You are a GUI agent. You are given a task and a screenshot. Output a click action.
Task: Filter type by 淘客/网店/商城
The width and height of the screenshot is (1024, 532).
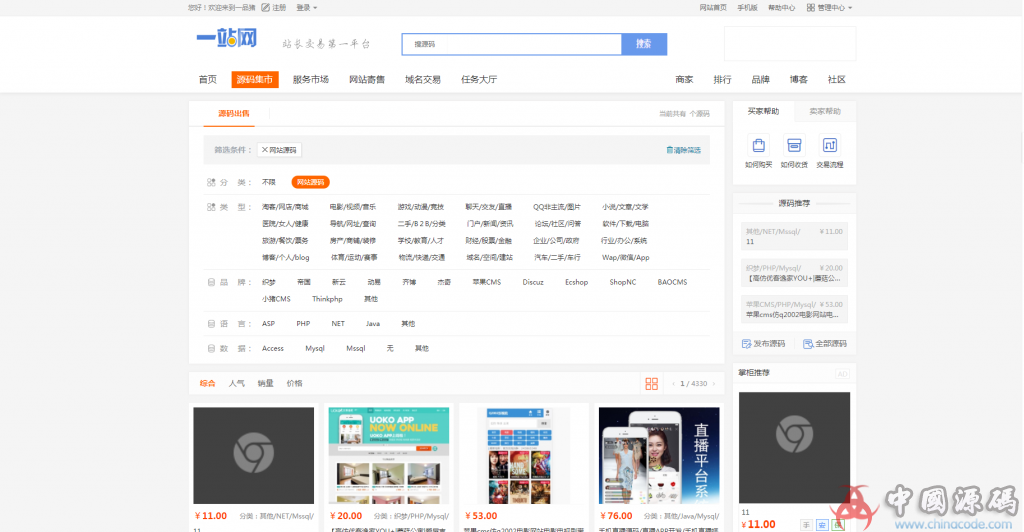pos(285,207)
